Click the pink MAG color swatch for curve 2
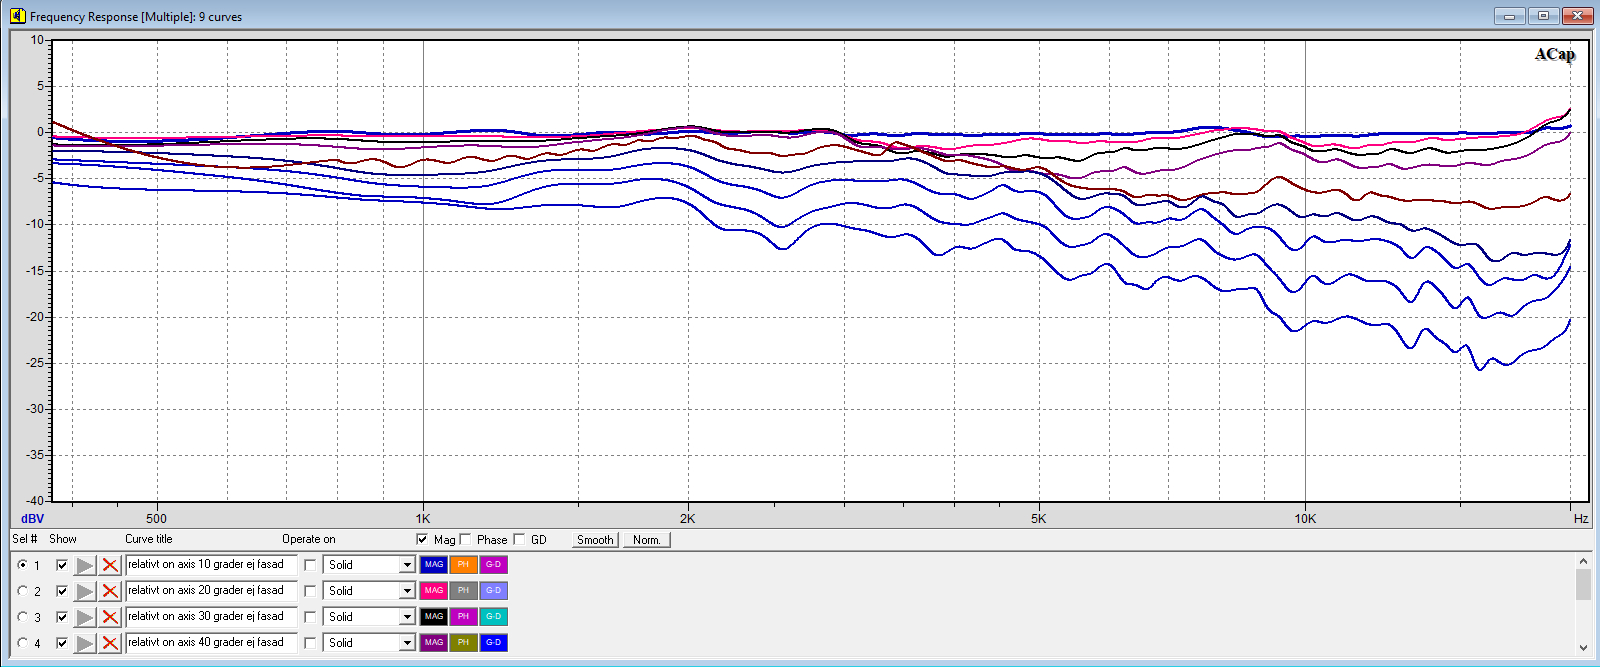1600x667 pixels. point(434,591)
